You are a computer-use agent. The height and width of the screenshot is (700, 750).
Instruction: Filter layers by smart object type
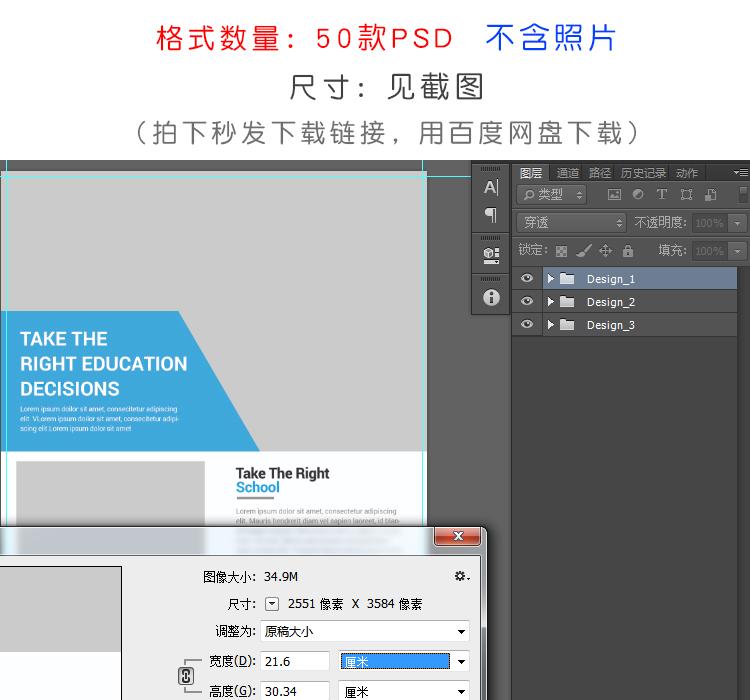(710, 195)
